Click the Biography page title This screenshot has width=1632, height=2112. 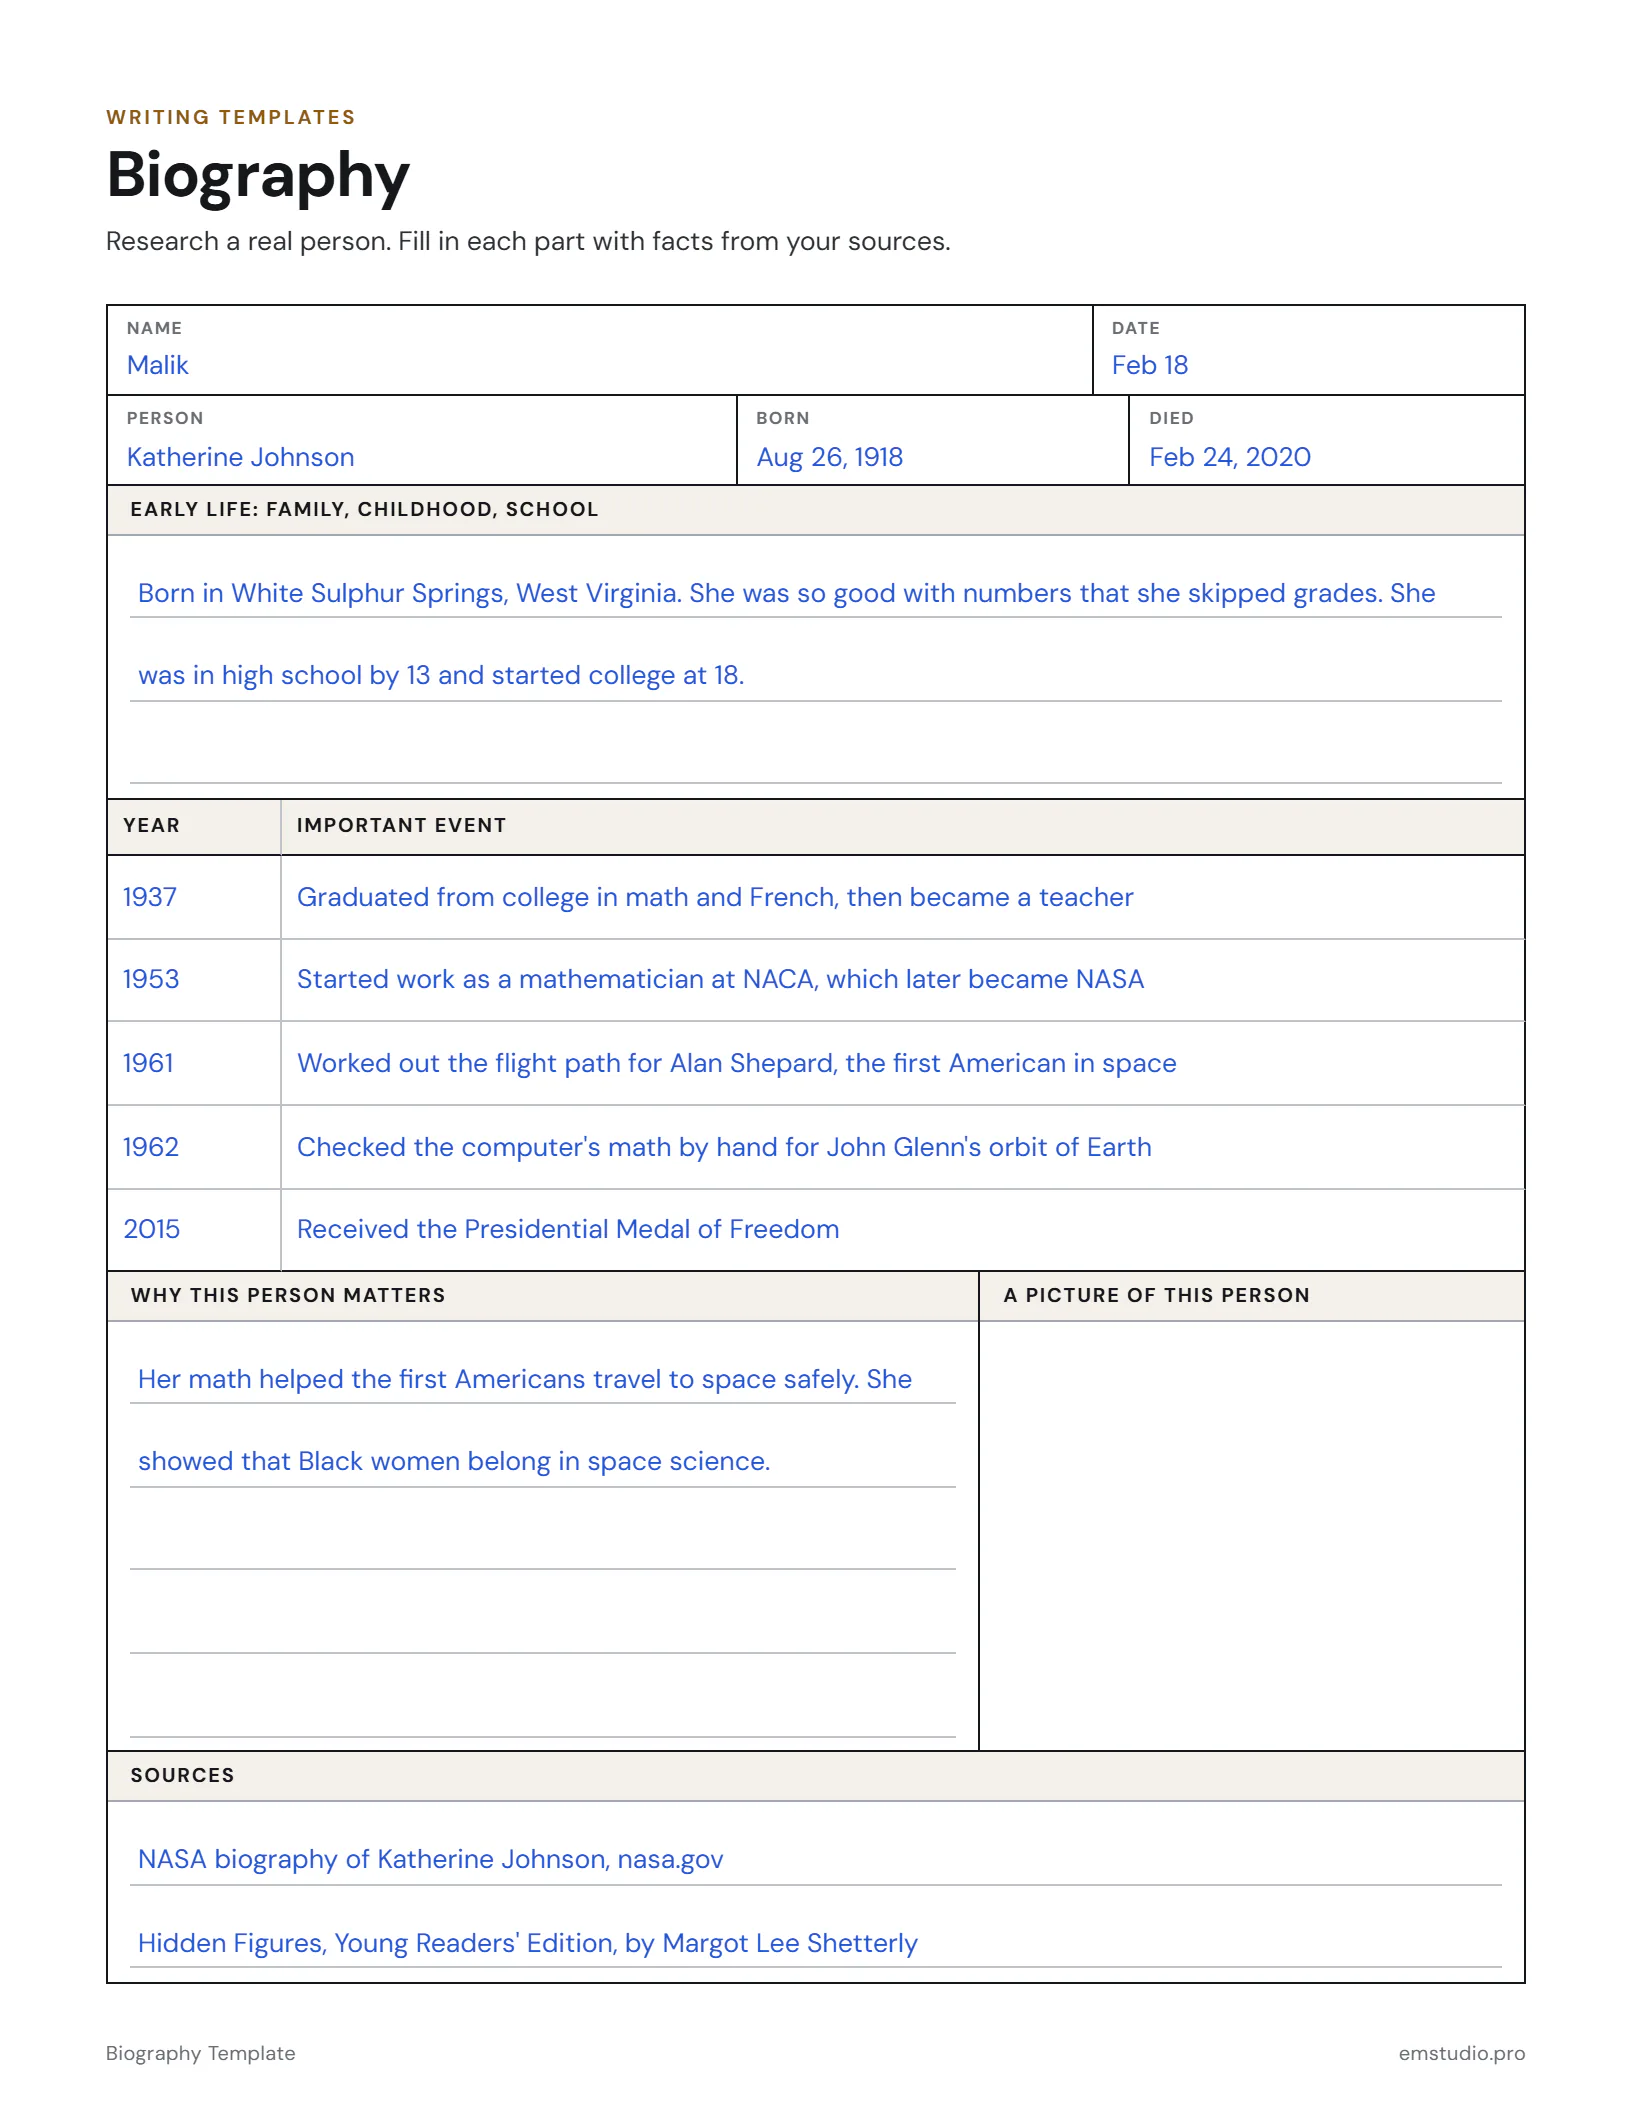[x=258, y=175]
